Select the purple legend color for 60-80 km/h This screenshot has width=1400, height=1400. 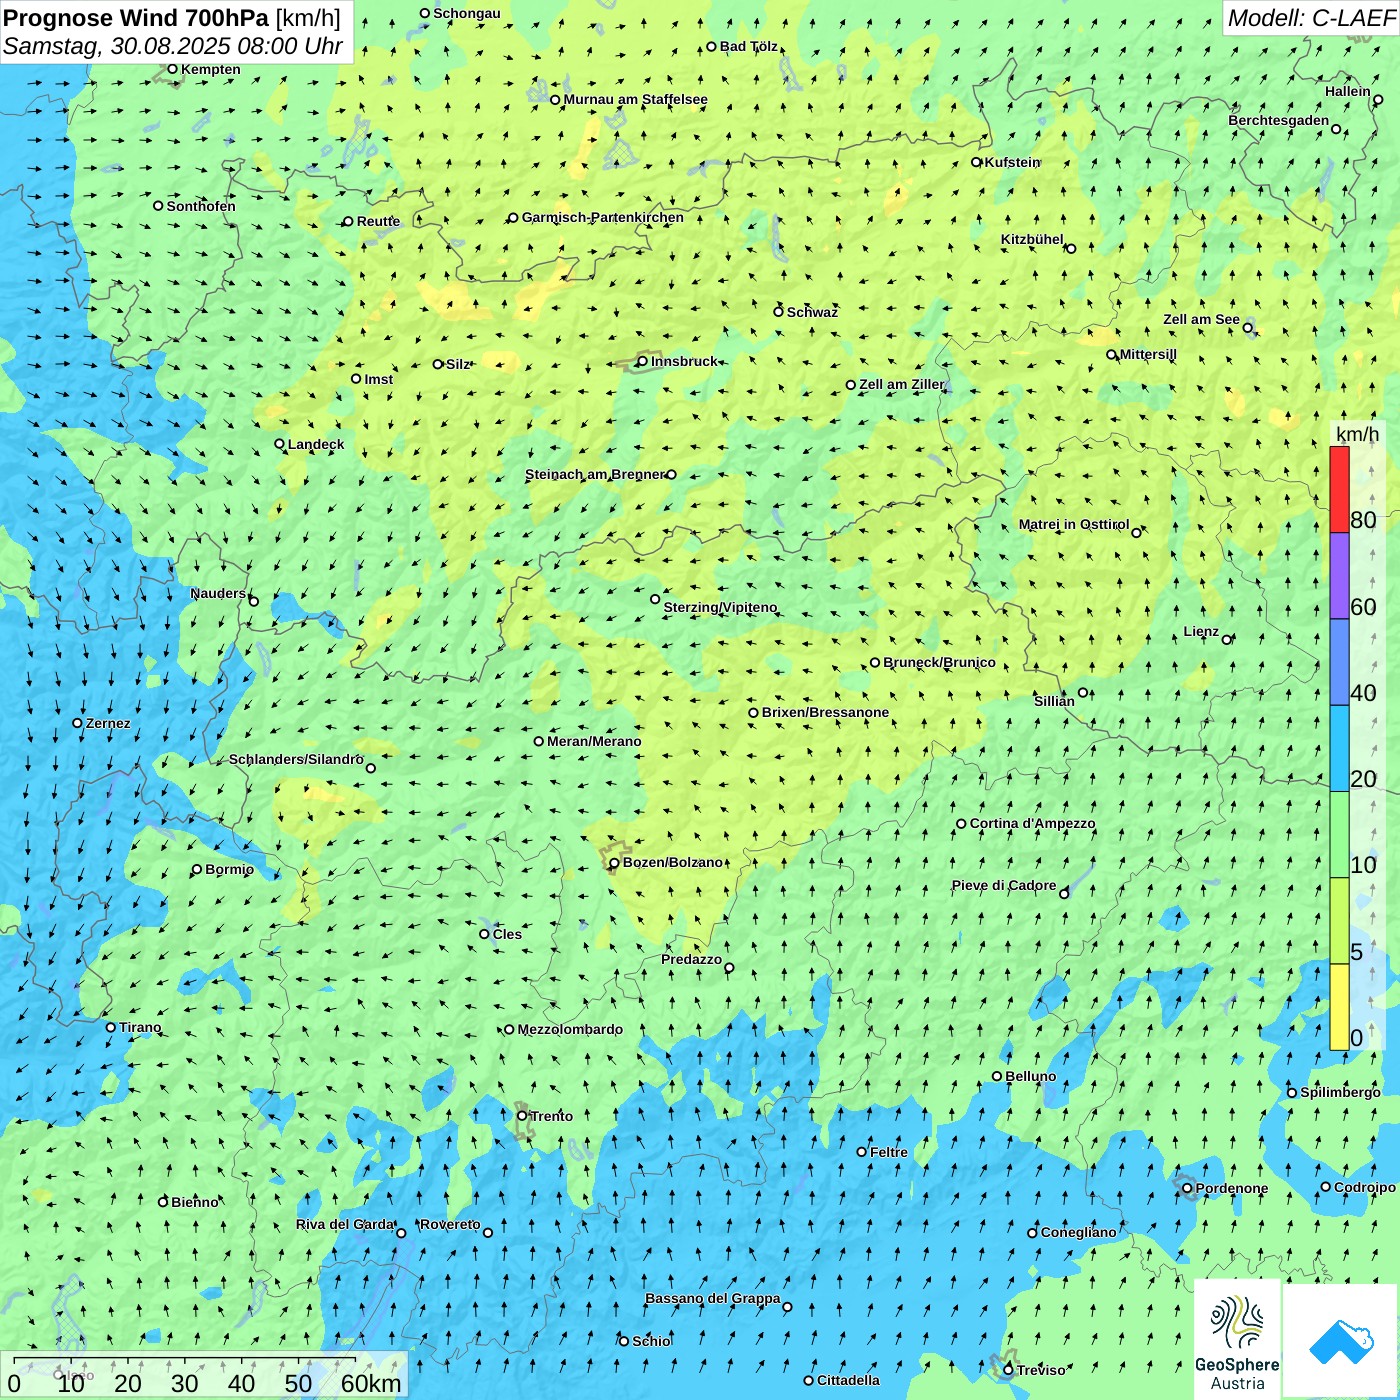[1339, 576]
